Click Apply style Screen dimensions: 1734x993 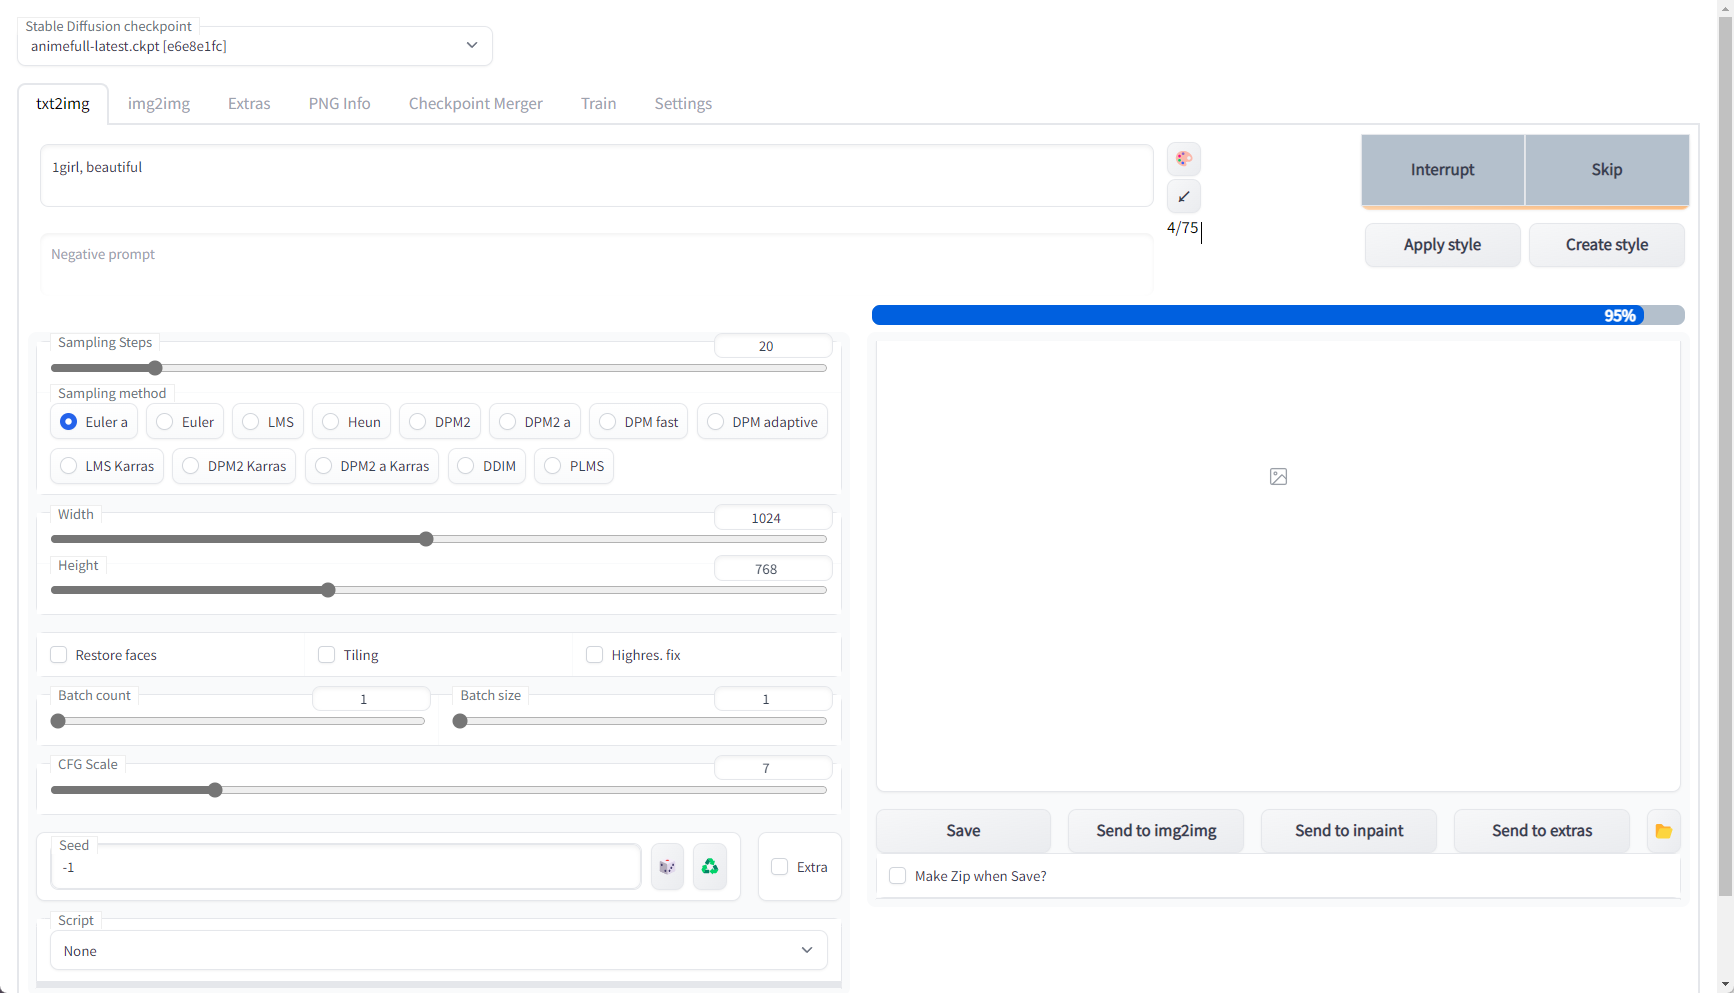(1443, 245)
